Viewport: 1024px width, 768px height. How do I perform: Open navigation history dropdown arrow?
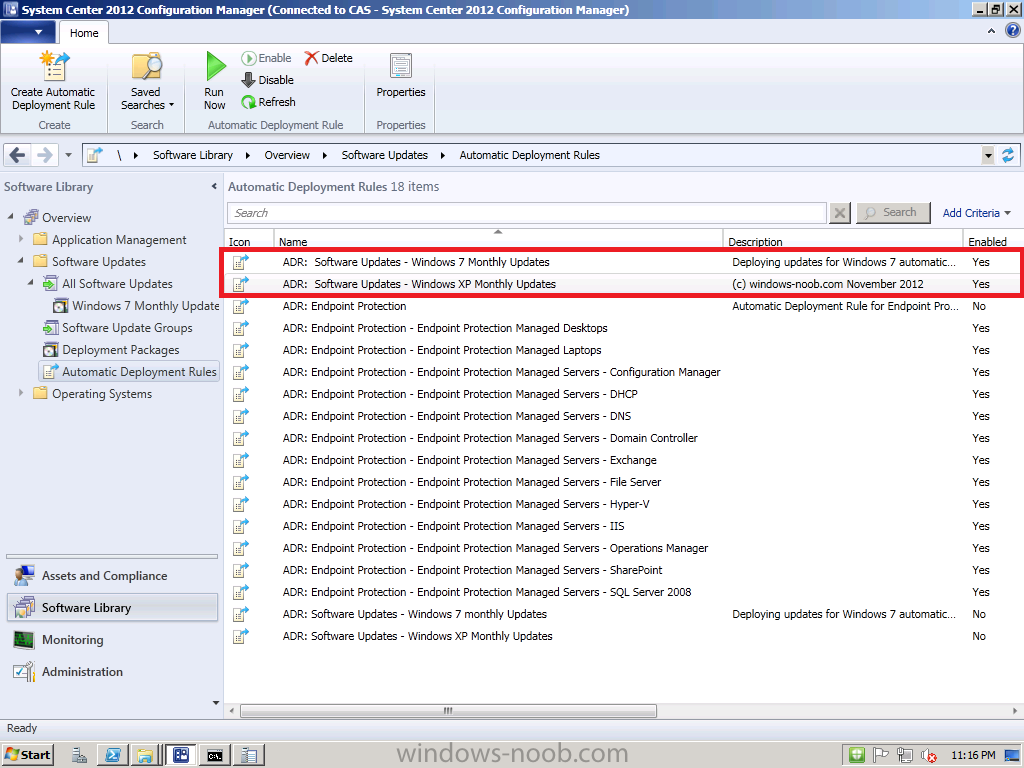(69, 155)
